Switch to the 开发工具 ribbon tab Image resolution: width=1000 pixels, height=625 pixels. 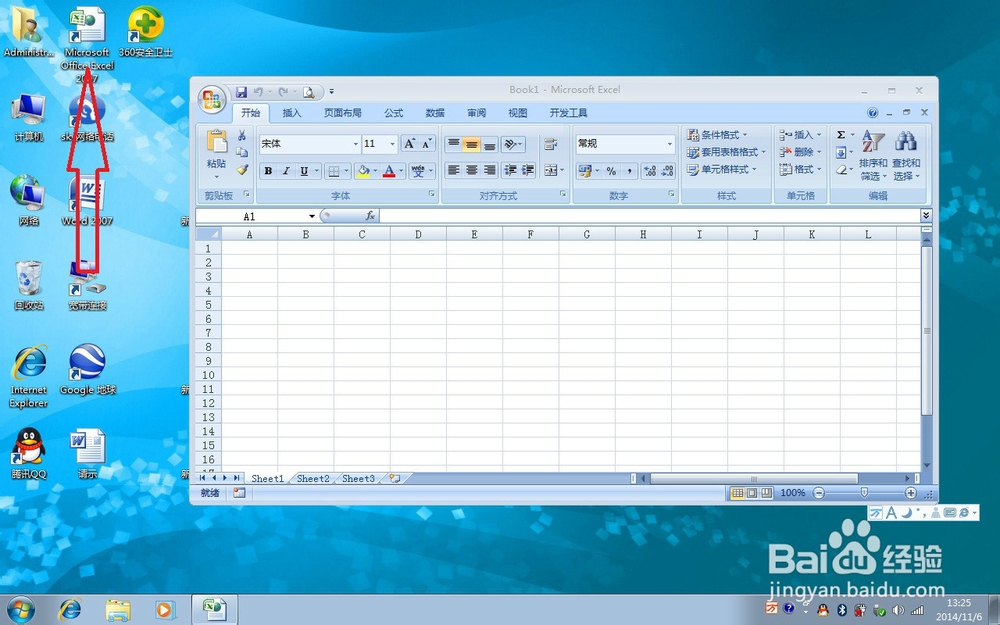point(568,113)
